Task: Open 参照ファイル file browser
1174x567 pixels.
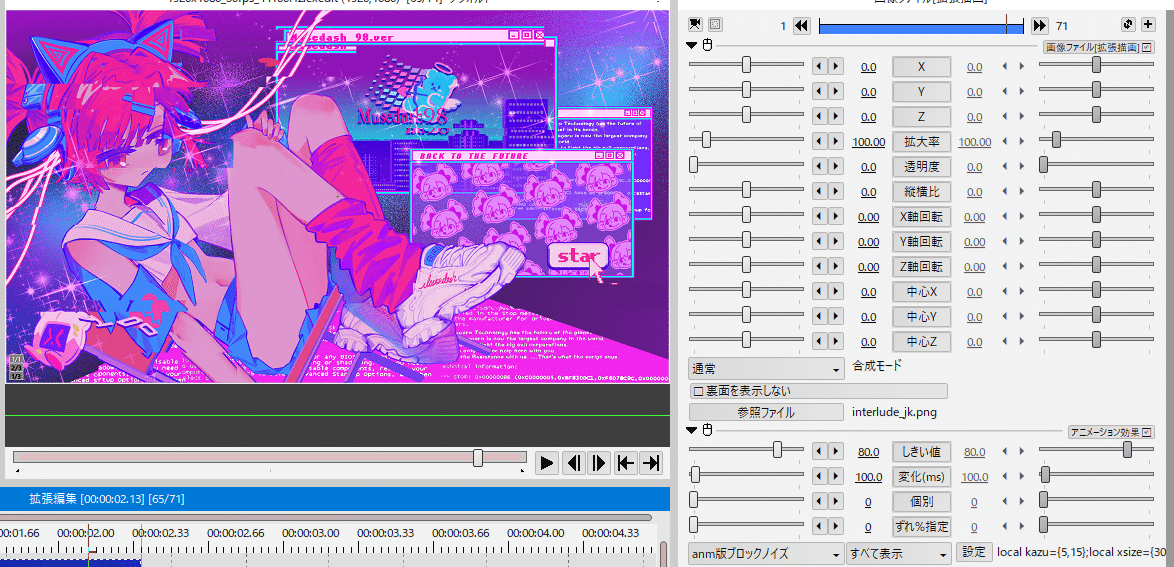Action: click(766, 412)
